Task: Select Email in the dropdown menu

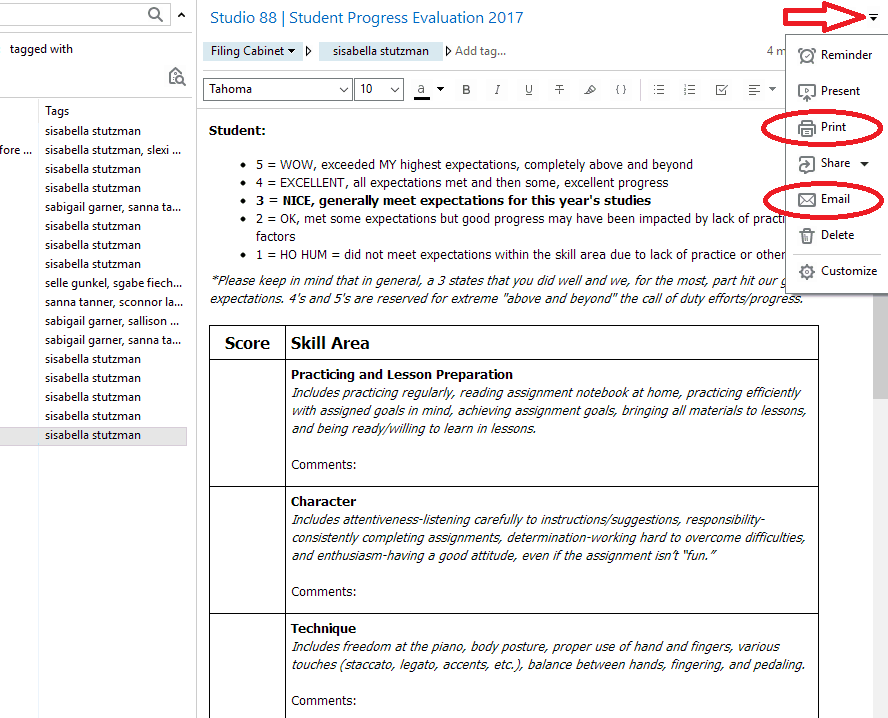Action: click(x=835, y=199)
